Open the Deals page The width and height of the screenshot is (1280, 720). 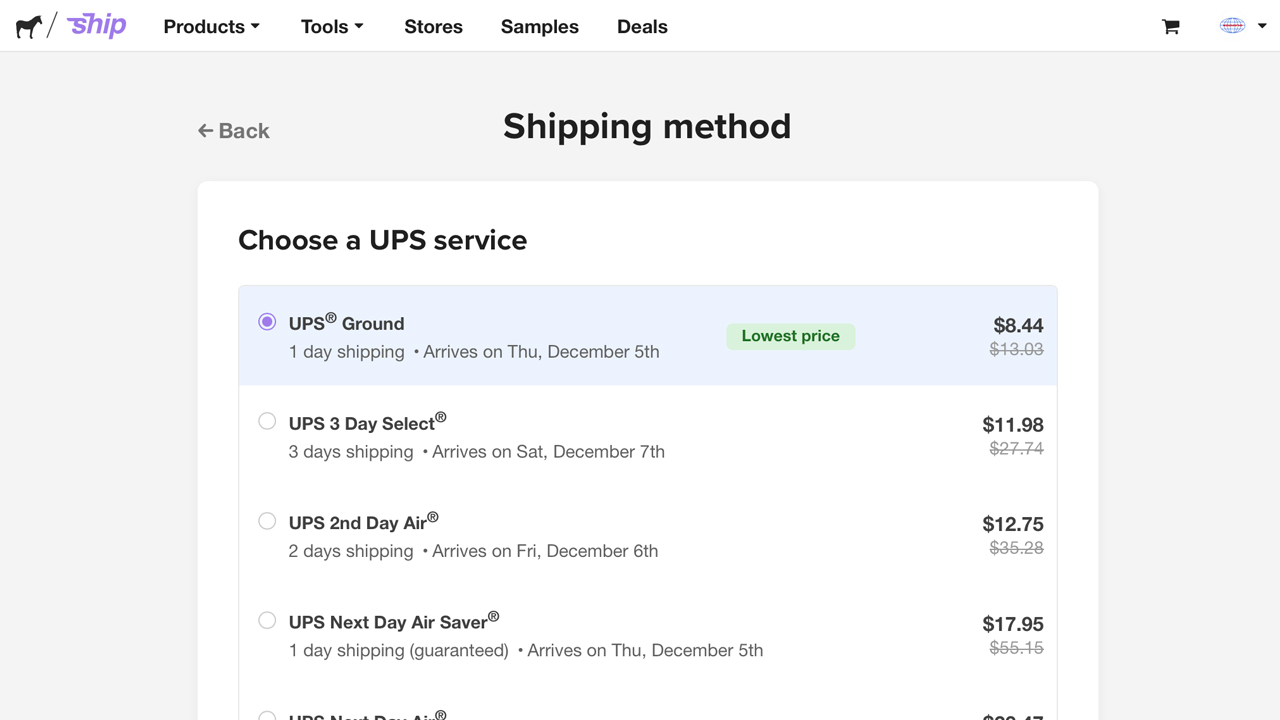pyautogui.click(x=642, y=27)
